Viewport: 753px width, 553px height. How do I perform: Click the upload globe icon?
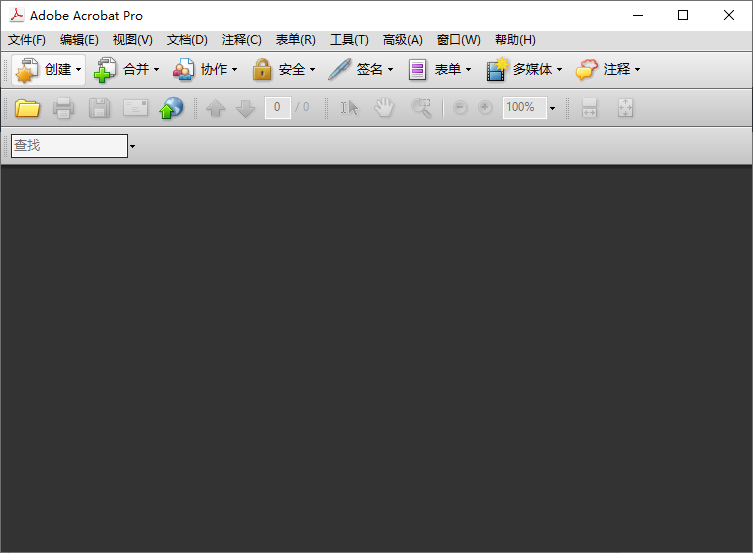[171, 108]
